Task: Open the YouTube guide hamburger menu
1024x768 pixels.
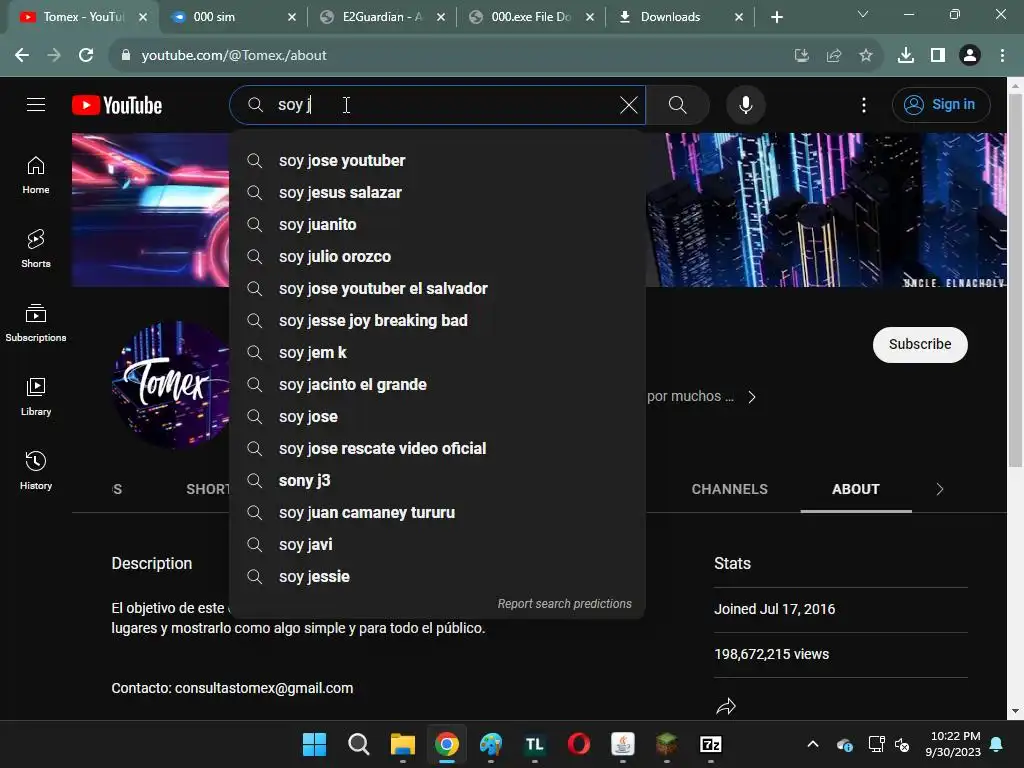Action: 36,104
